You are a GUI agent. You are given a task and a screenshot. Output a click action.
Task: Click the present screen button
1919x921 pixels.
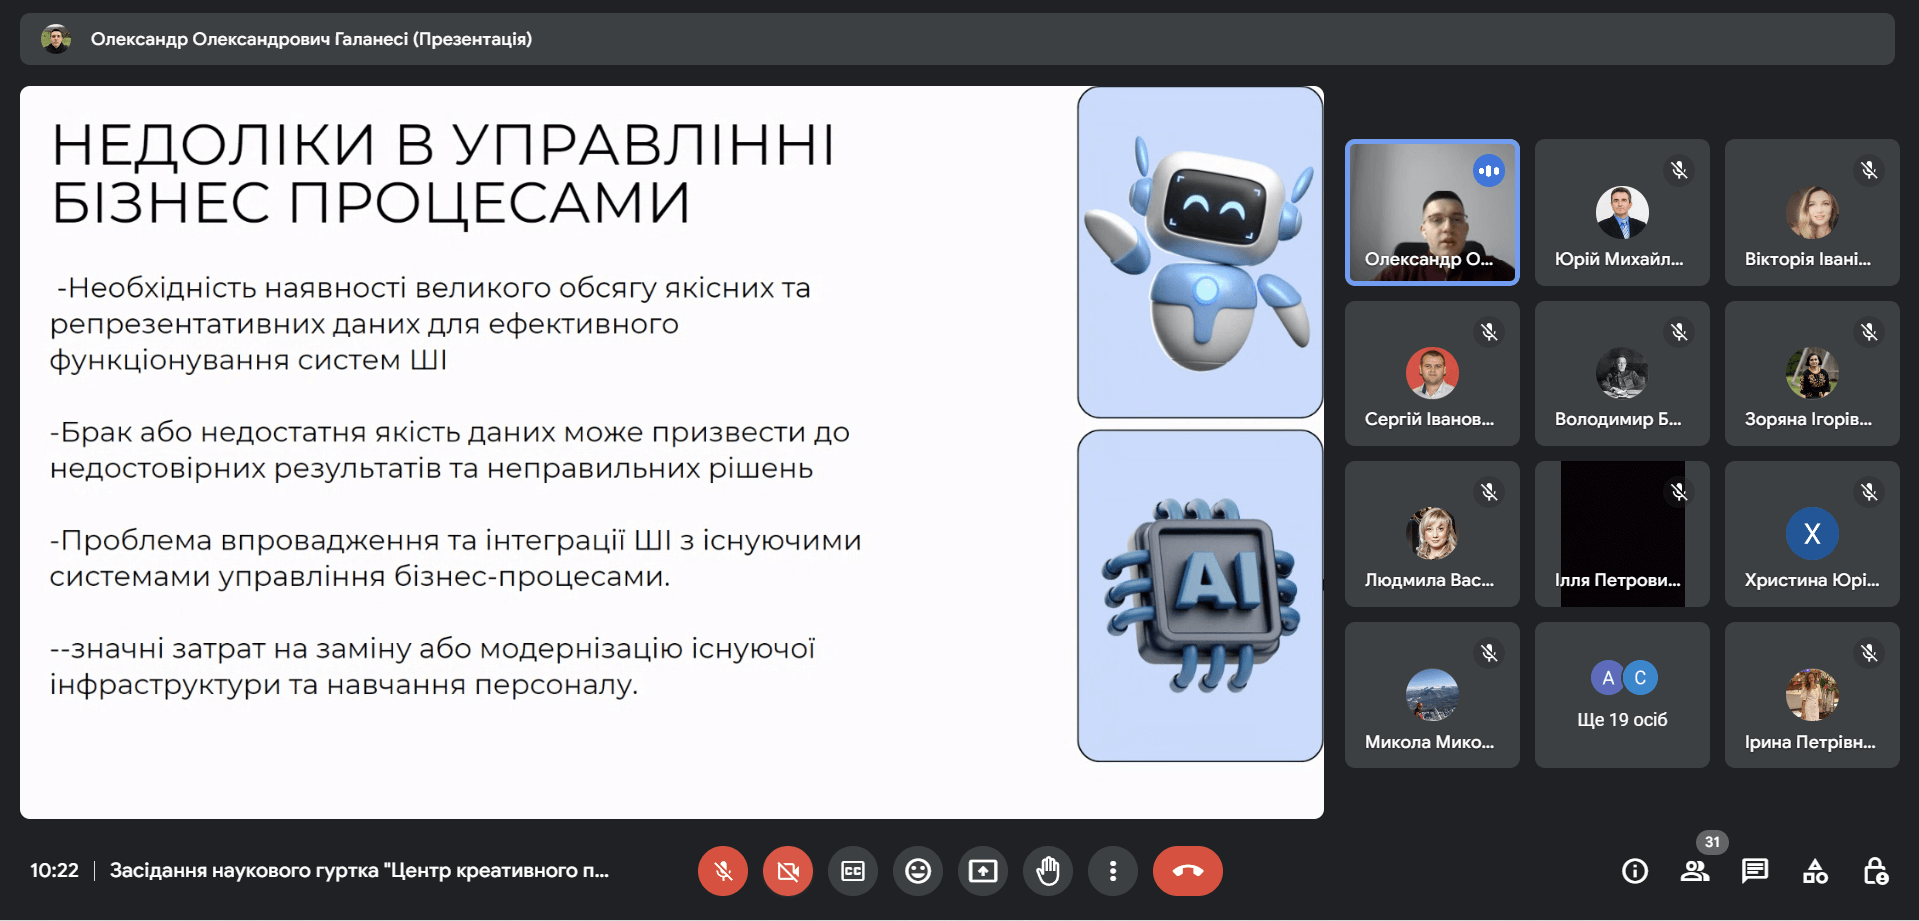tap(983, 871)
